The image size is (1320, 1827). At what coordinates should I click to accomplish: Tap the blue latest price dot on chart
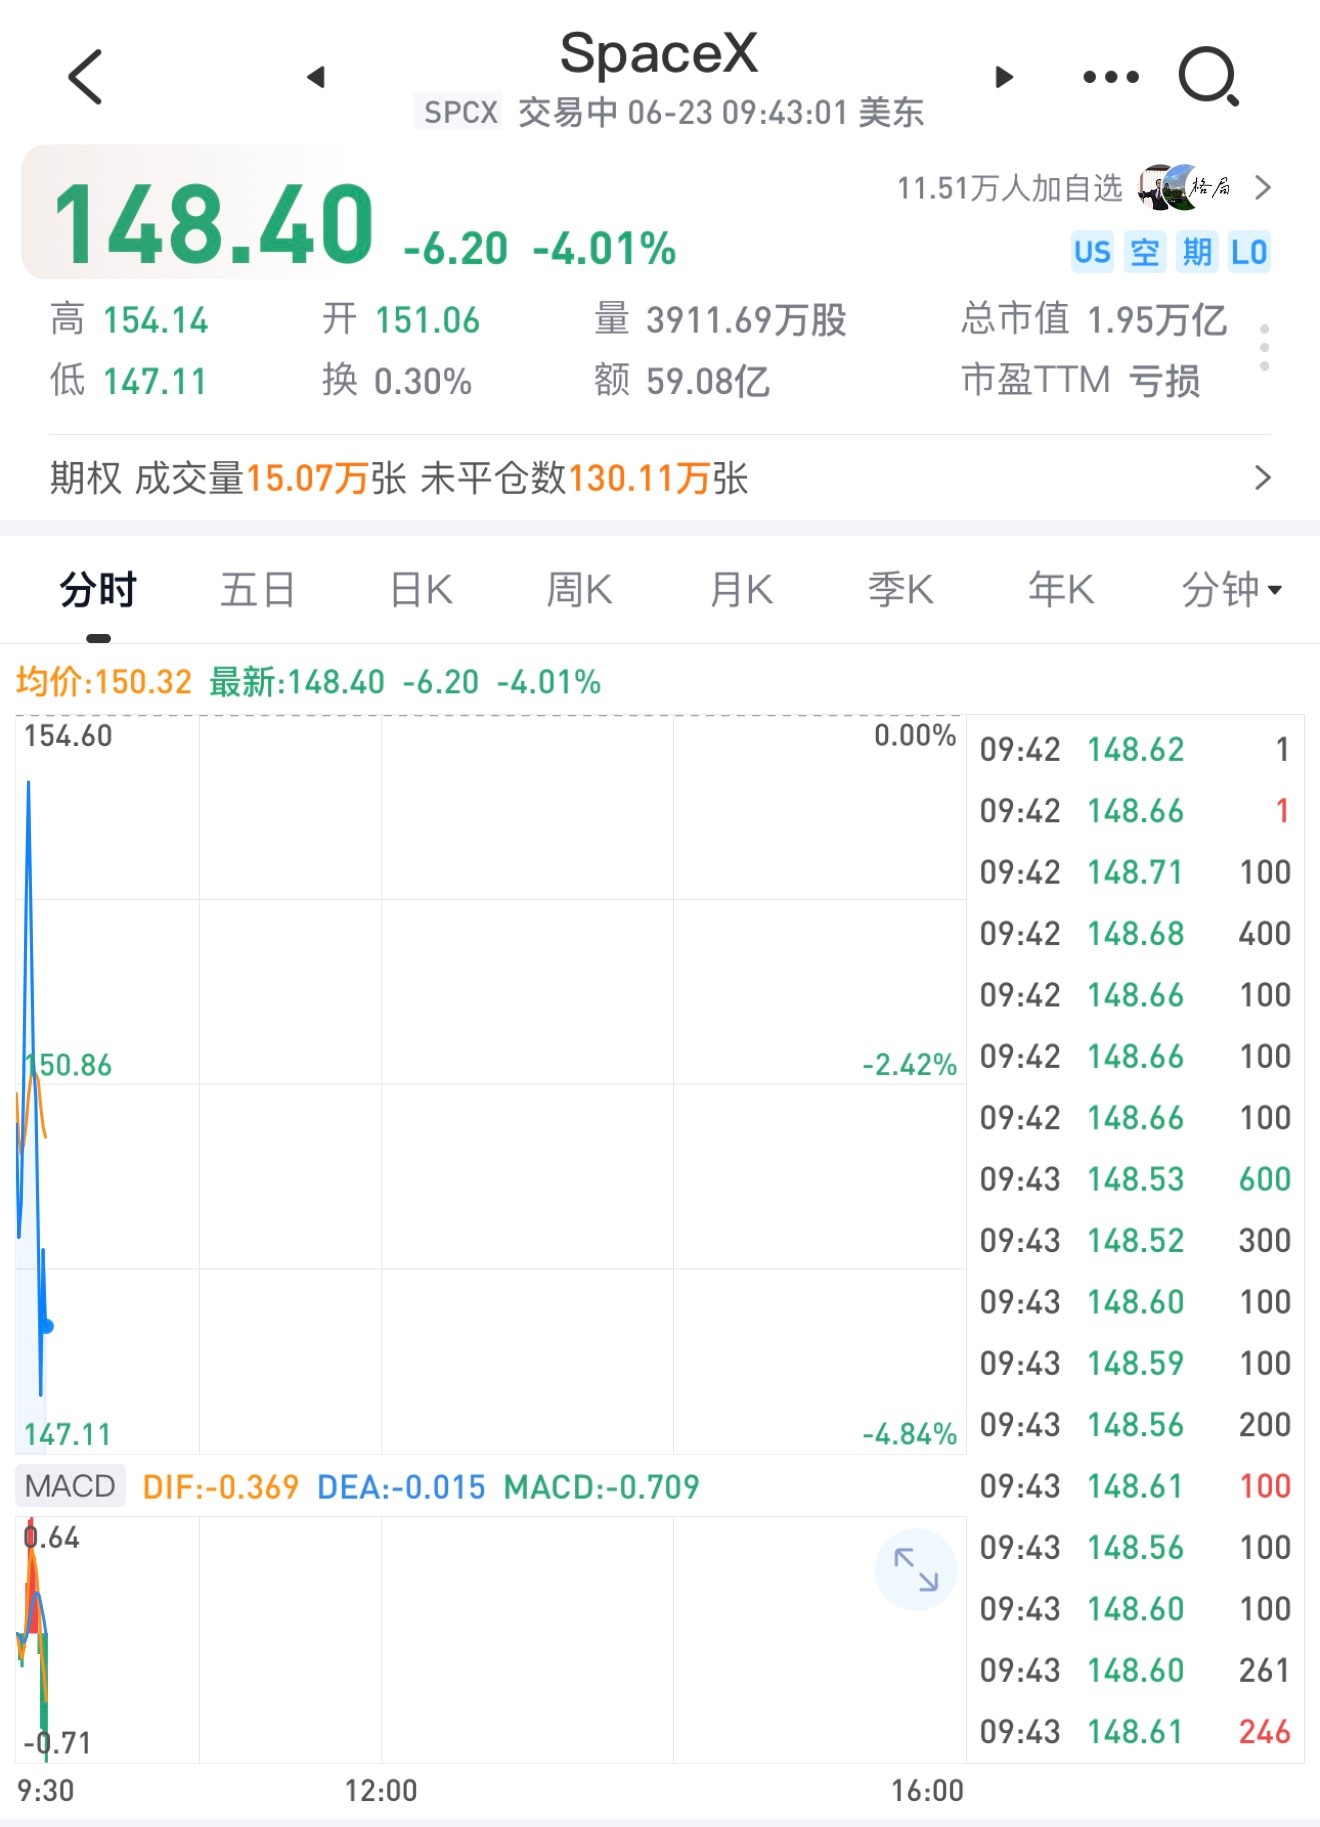46,1326
